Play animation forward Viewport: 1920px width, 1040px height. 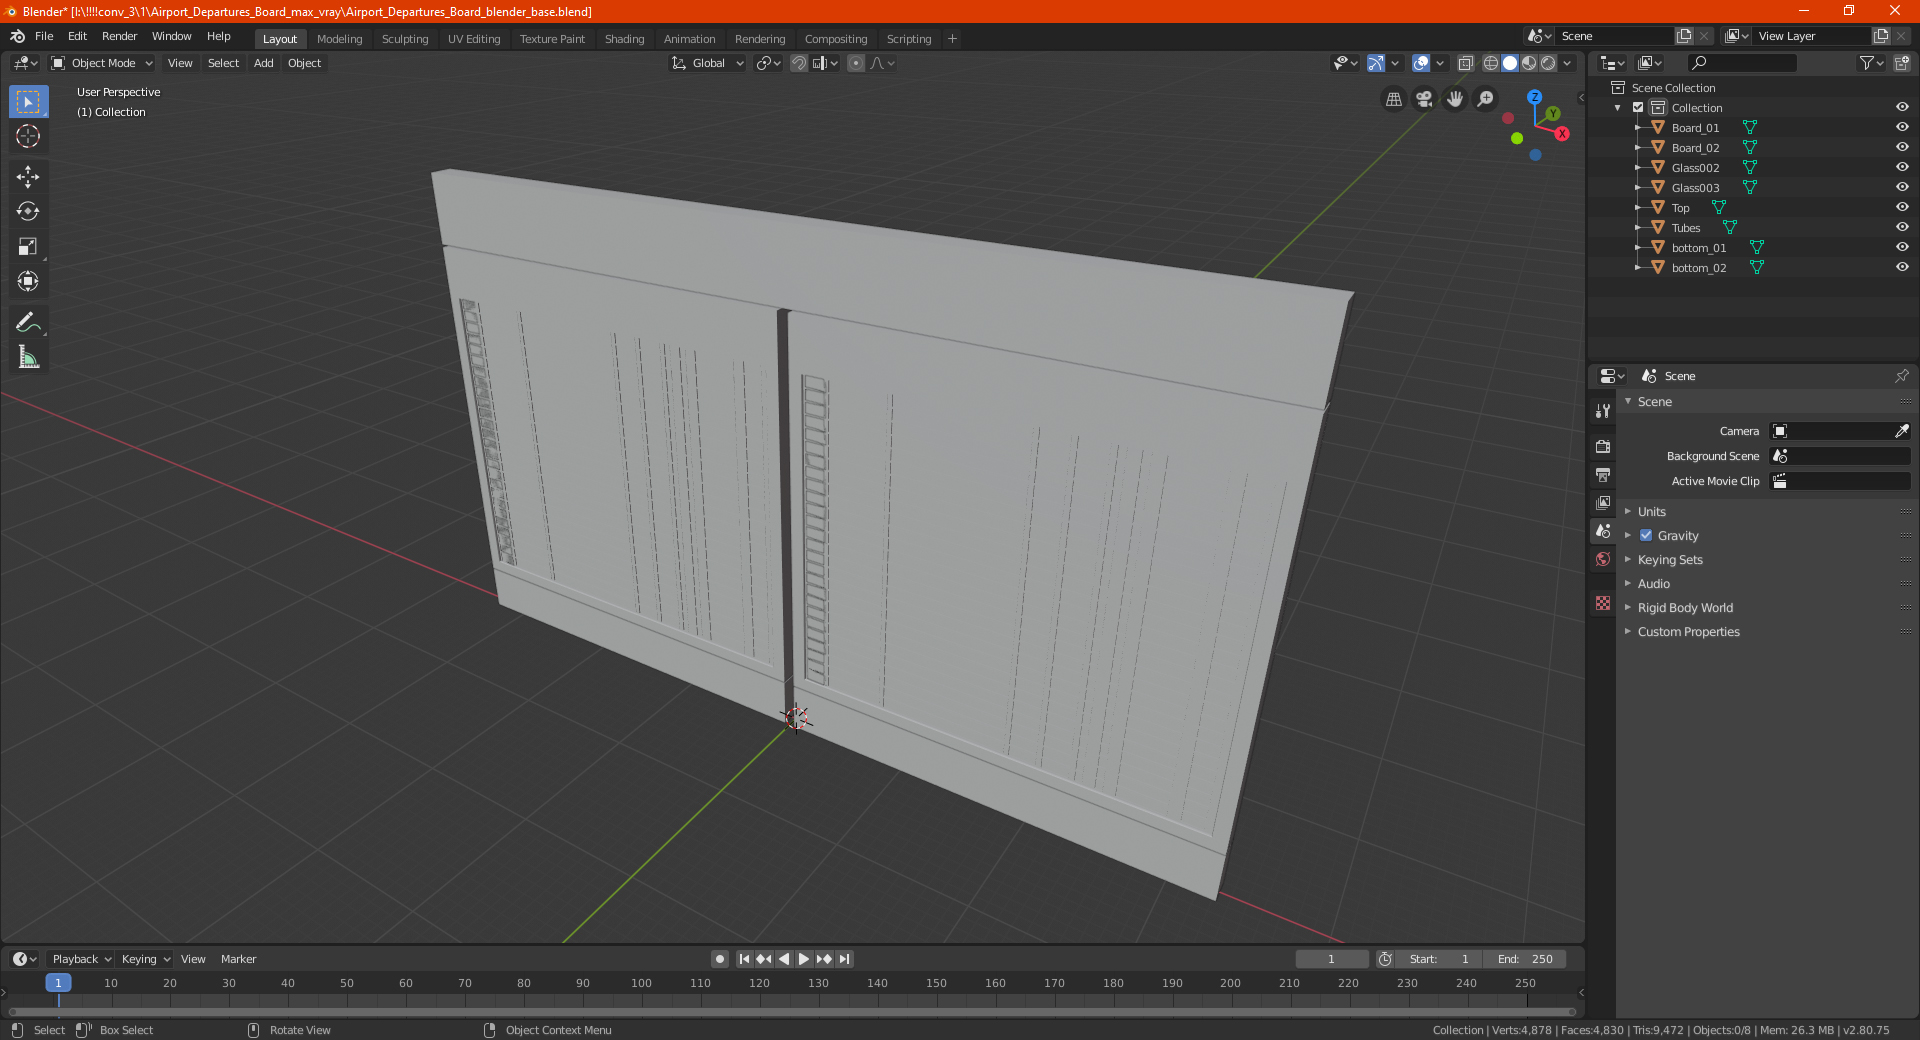[x=804, y=959]
